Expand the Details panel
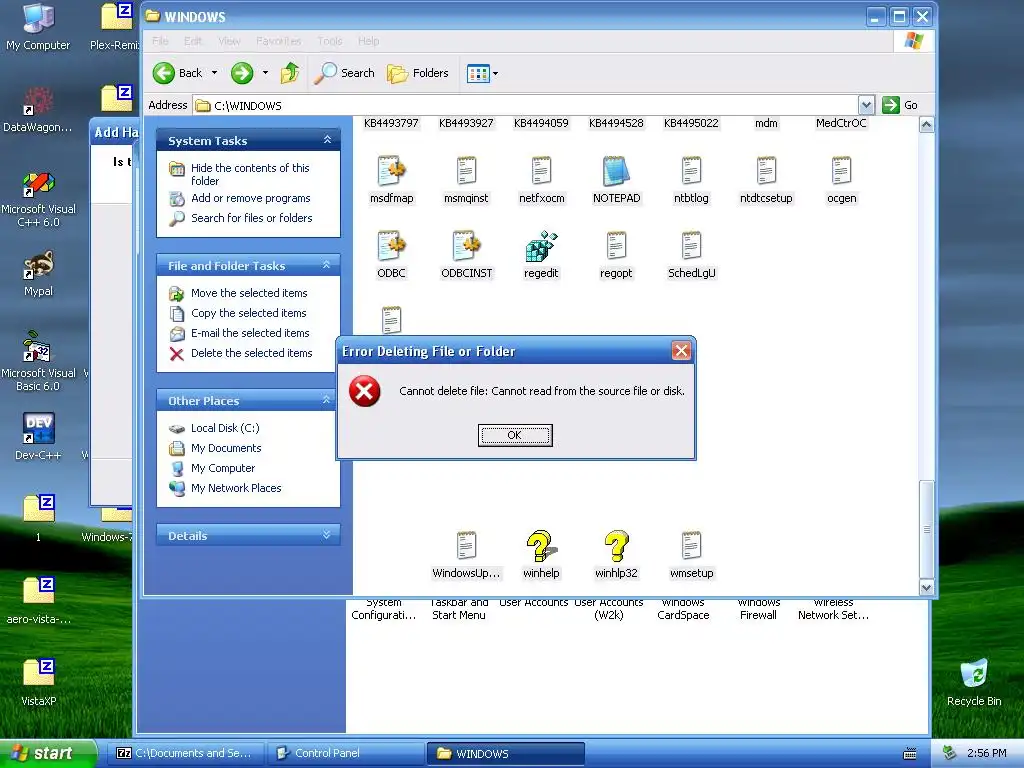This screenshot has height=768, width=1024. [327, 535]
